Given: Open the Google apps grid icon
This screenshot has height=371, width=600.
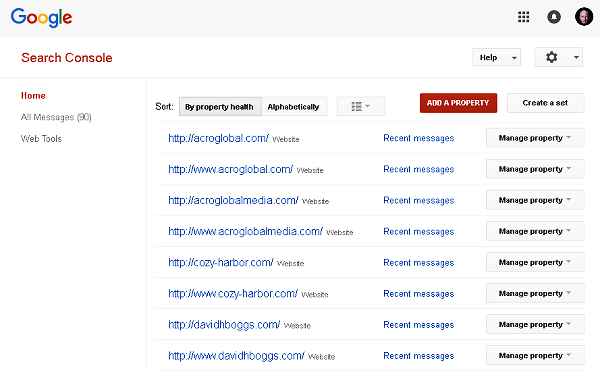Looking at the screenshot, I should [x=523, y=17].
